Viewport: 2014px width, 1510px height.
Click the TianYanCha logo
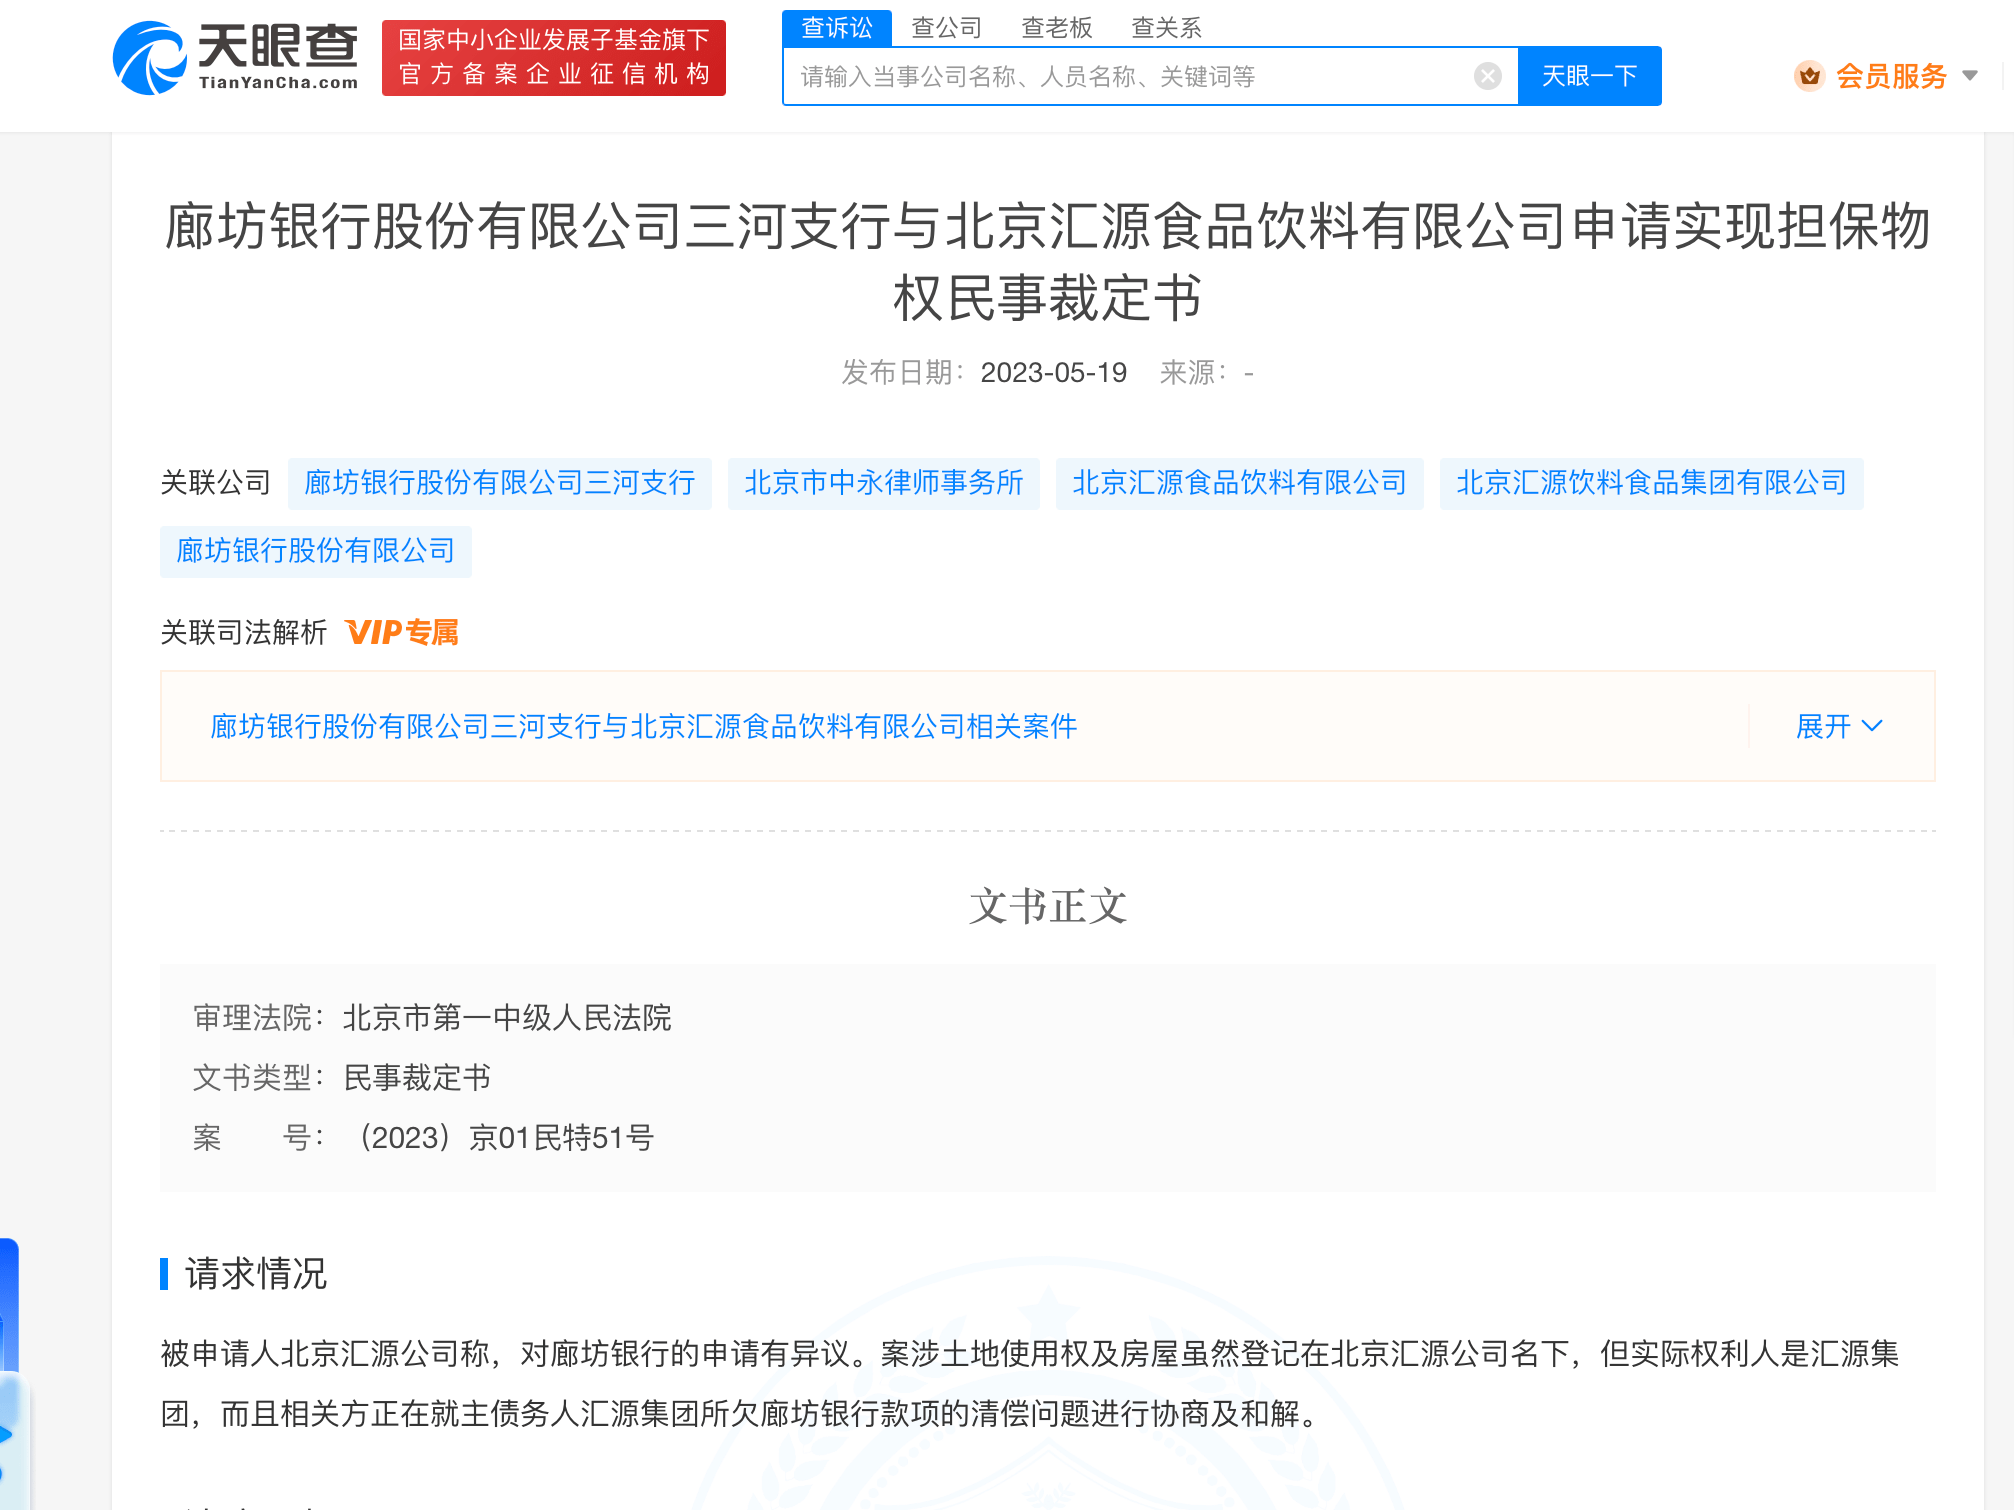point(236,58)
